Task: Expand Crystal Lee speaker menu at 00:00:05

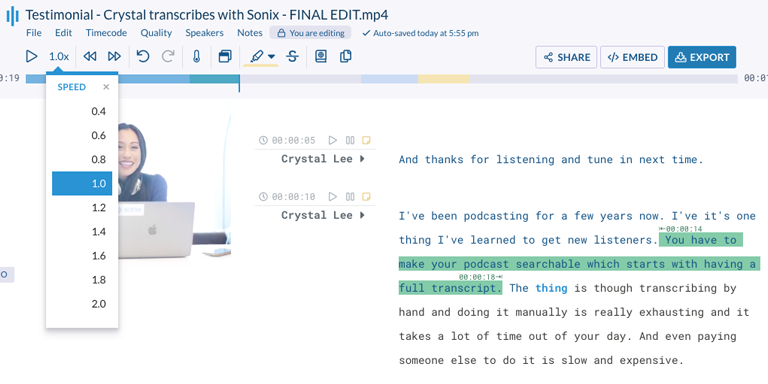Action: tap(362, 159)
